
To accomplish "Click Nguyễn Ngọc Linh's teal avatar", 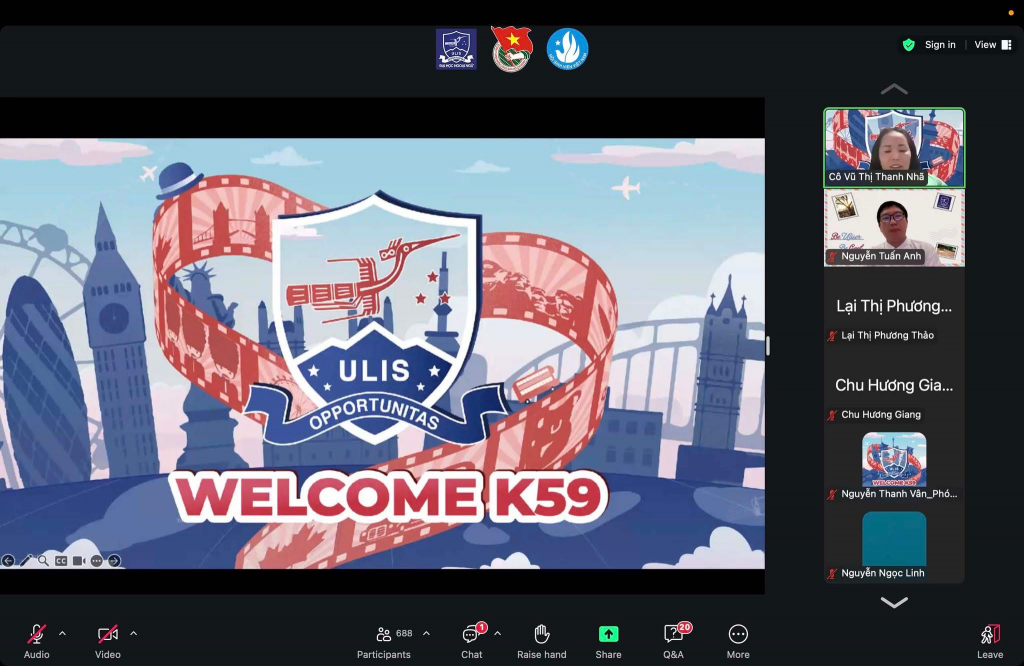I will [x=894, y=538].
